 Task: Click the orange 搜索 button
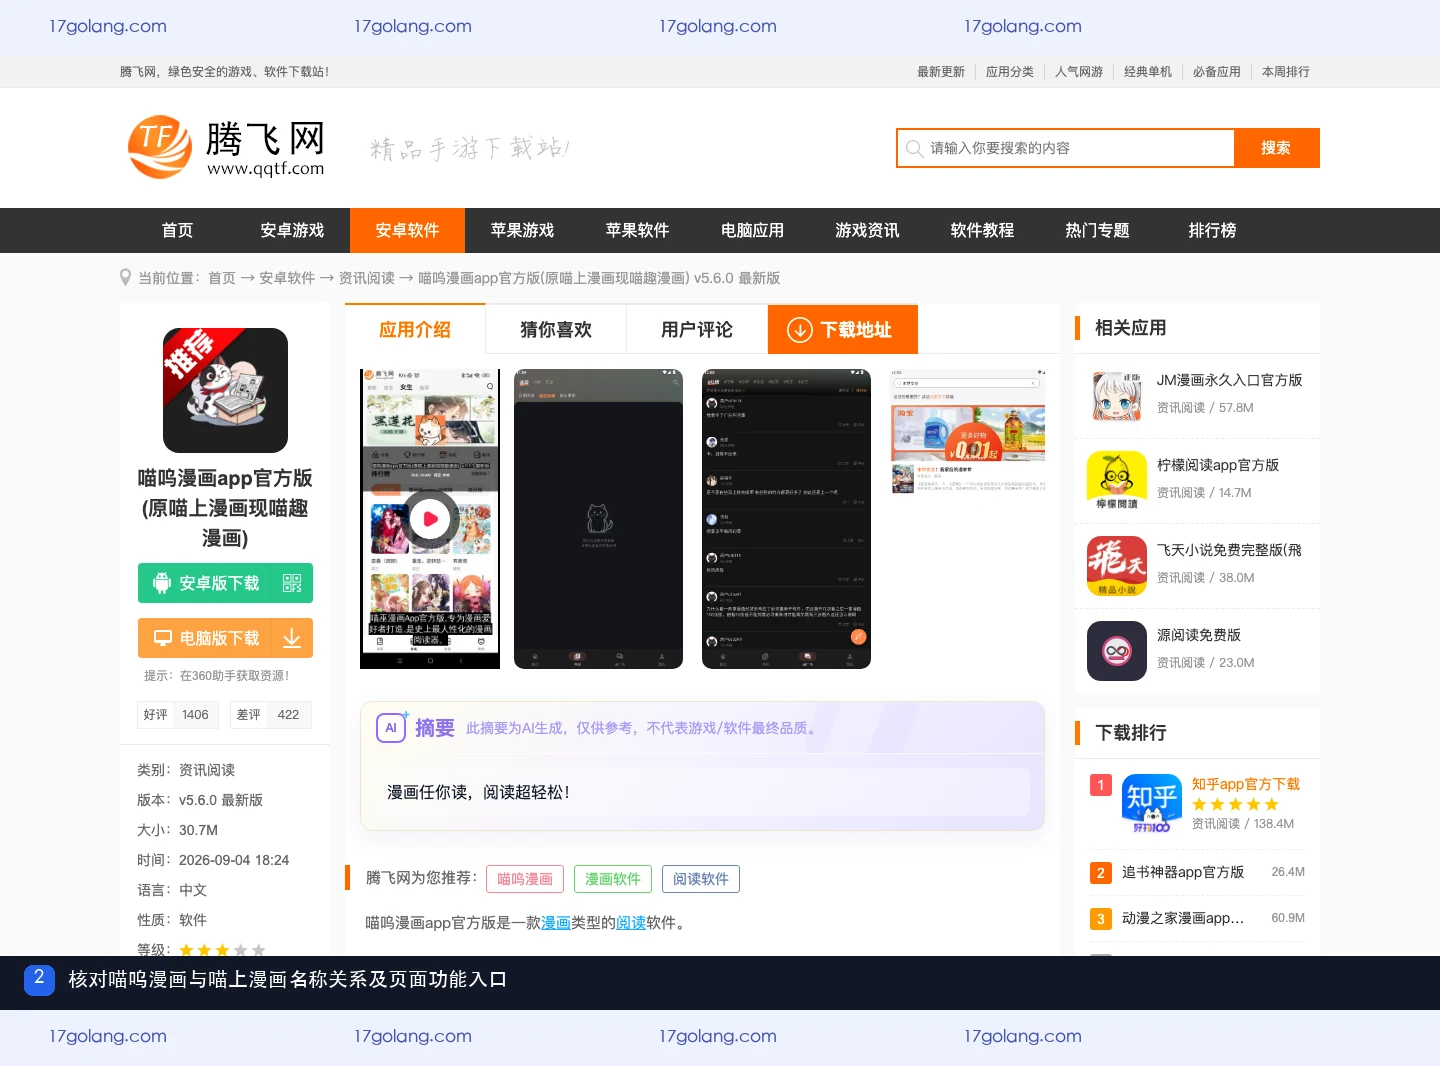1276,148
